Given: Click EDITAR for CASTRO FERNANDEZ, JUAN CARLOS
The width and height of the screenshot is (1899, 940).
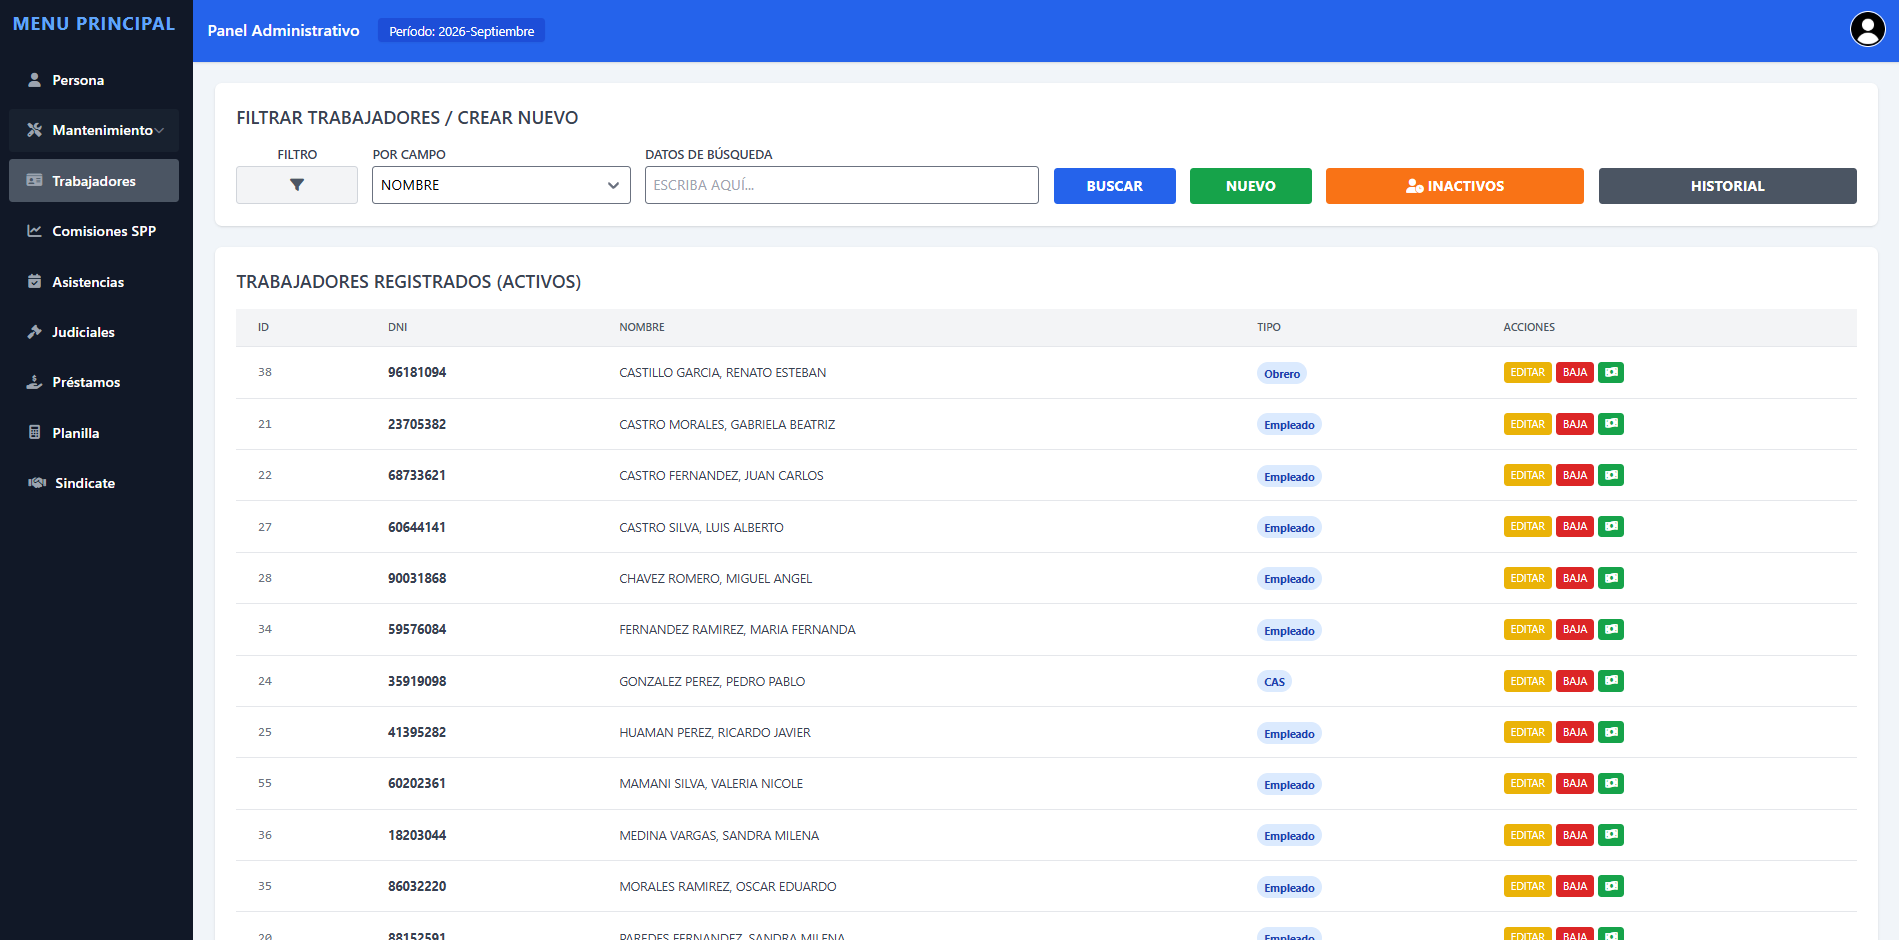Looking at the screenshot, I should (x=1527, y=475).
